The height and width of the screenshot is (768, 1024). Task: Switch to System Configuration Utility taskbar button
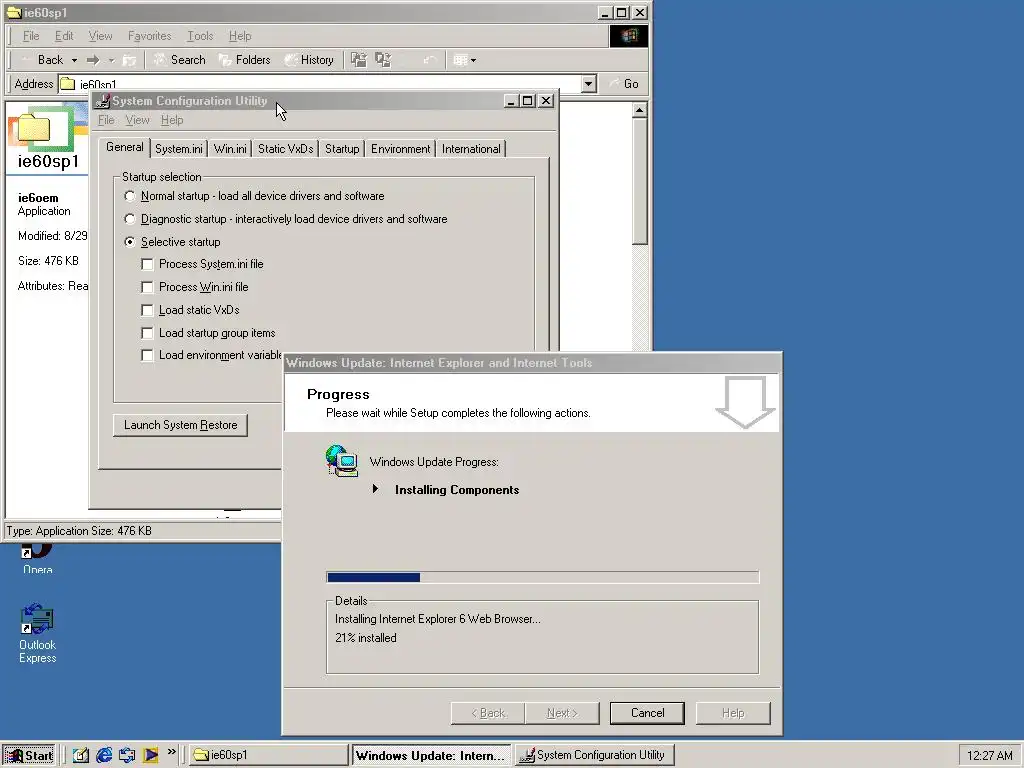(x=594, y=756)
